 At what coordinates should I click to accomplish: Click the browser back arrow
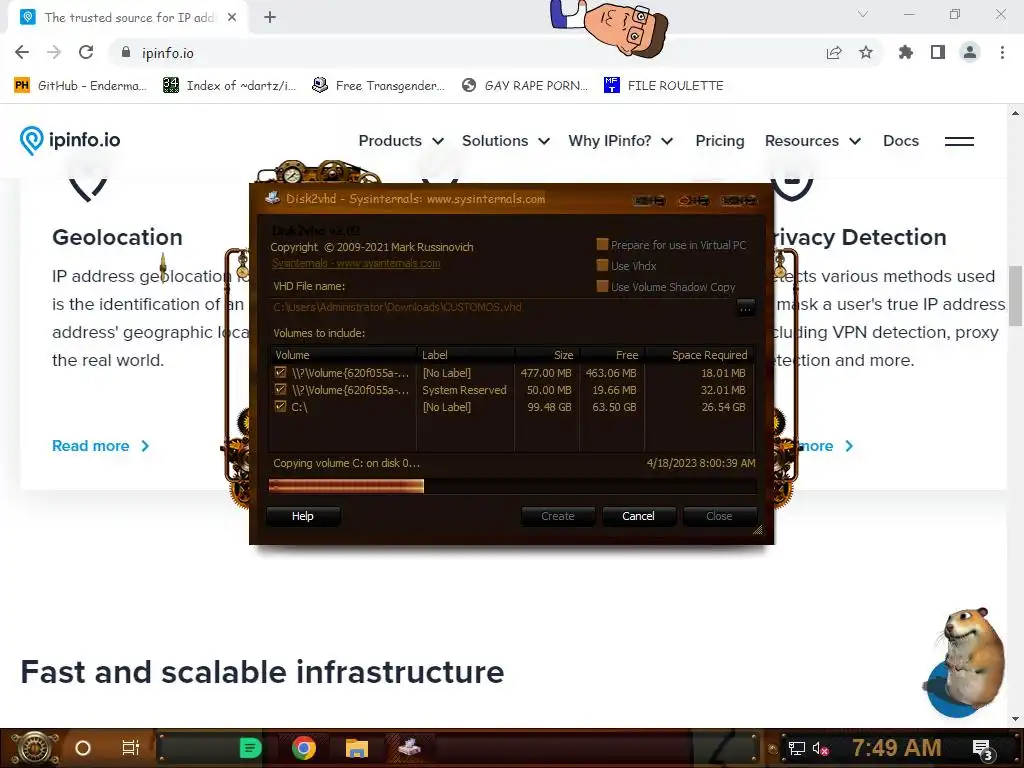coord(22,52)
